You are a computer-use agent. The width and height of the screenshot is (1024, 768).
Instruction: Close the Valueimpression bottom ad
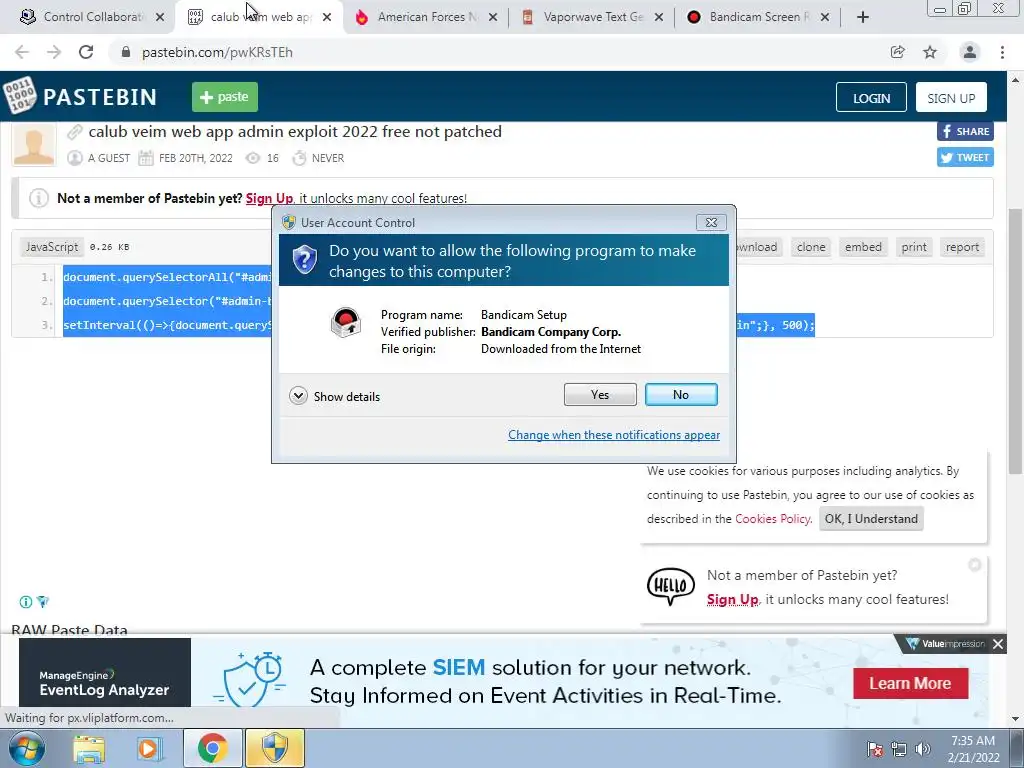(x=998, y=644)
